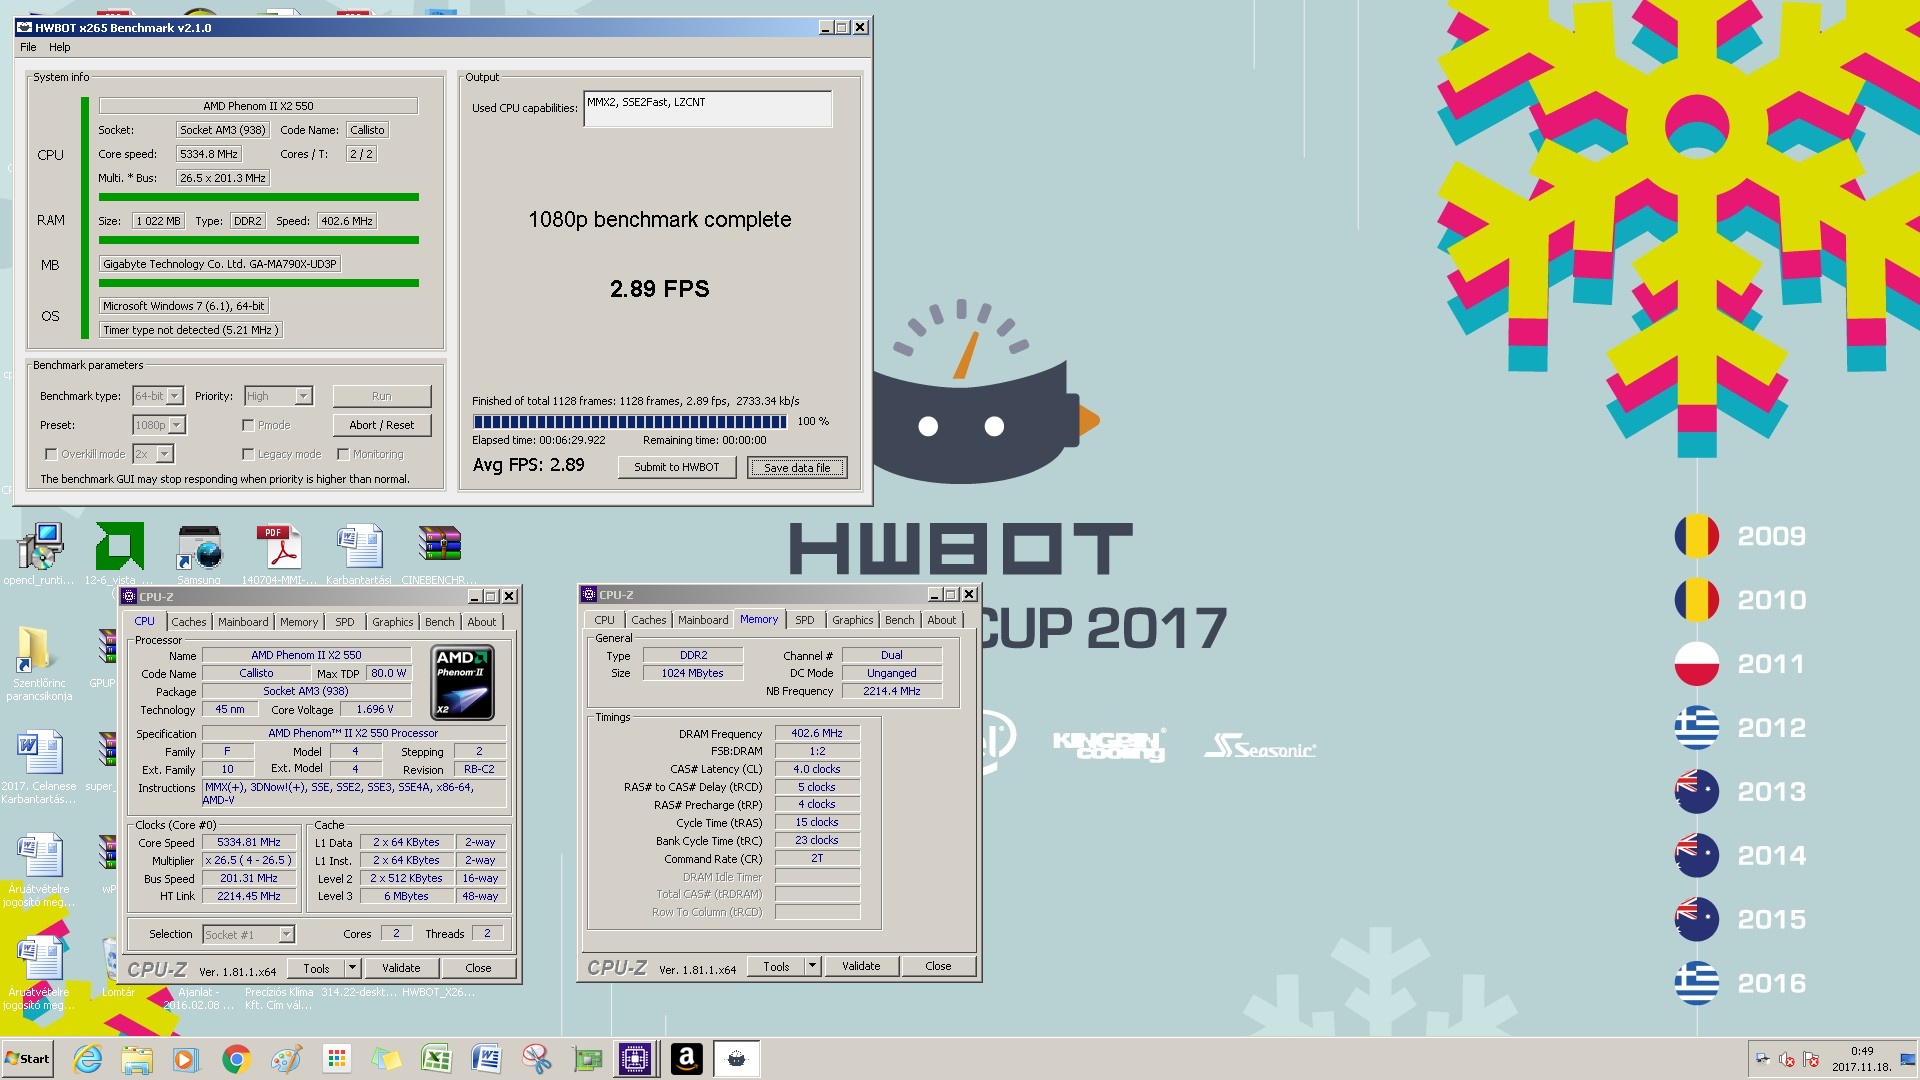Switch to Mainboard tab in left CPU-Z
The height and width of the screenshot is (1080, 1920).
click(x=243, y=622)
